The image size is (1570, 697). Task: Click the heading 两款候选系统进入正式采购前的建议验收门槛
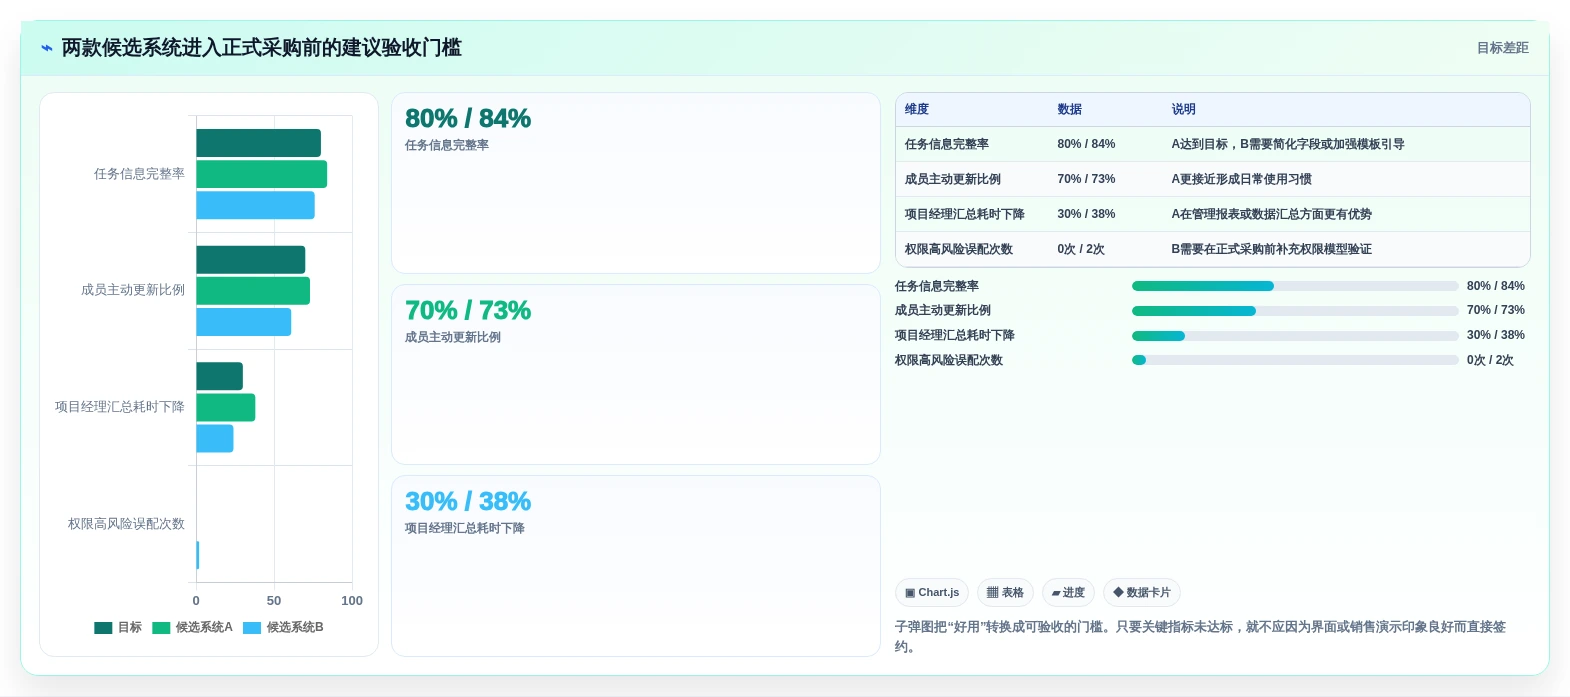pyautogui.click(x=262, y=48)
